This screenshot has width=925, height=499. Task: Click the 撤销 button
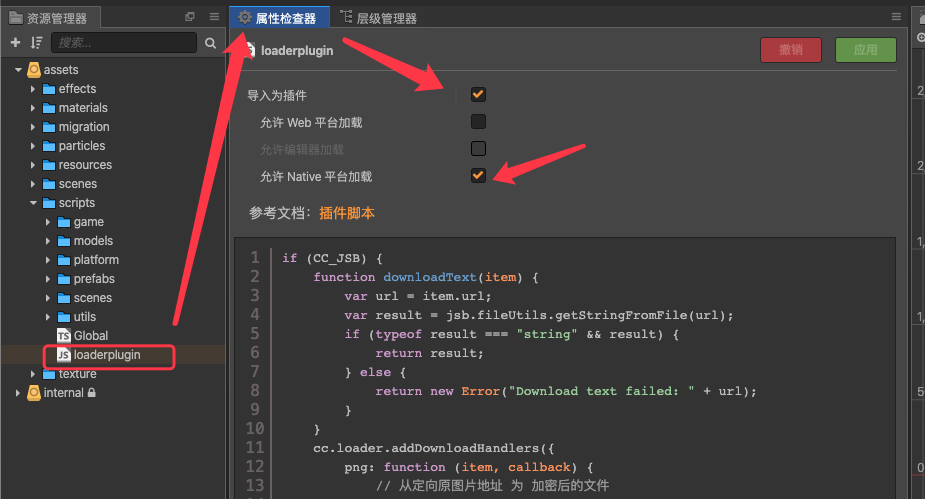pos(790,50)
